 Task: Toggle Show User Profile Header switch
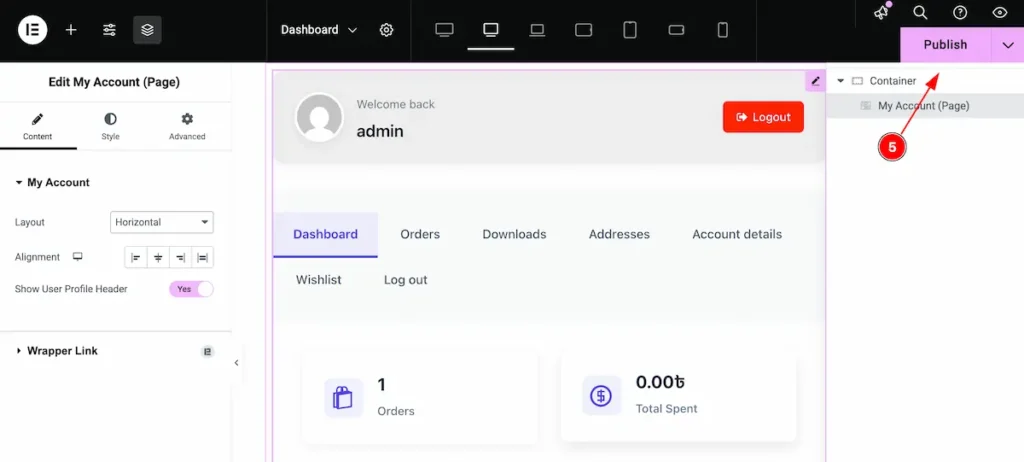[191, 289]
